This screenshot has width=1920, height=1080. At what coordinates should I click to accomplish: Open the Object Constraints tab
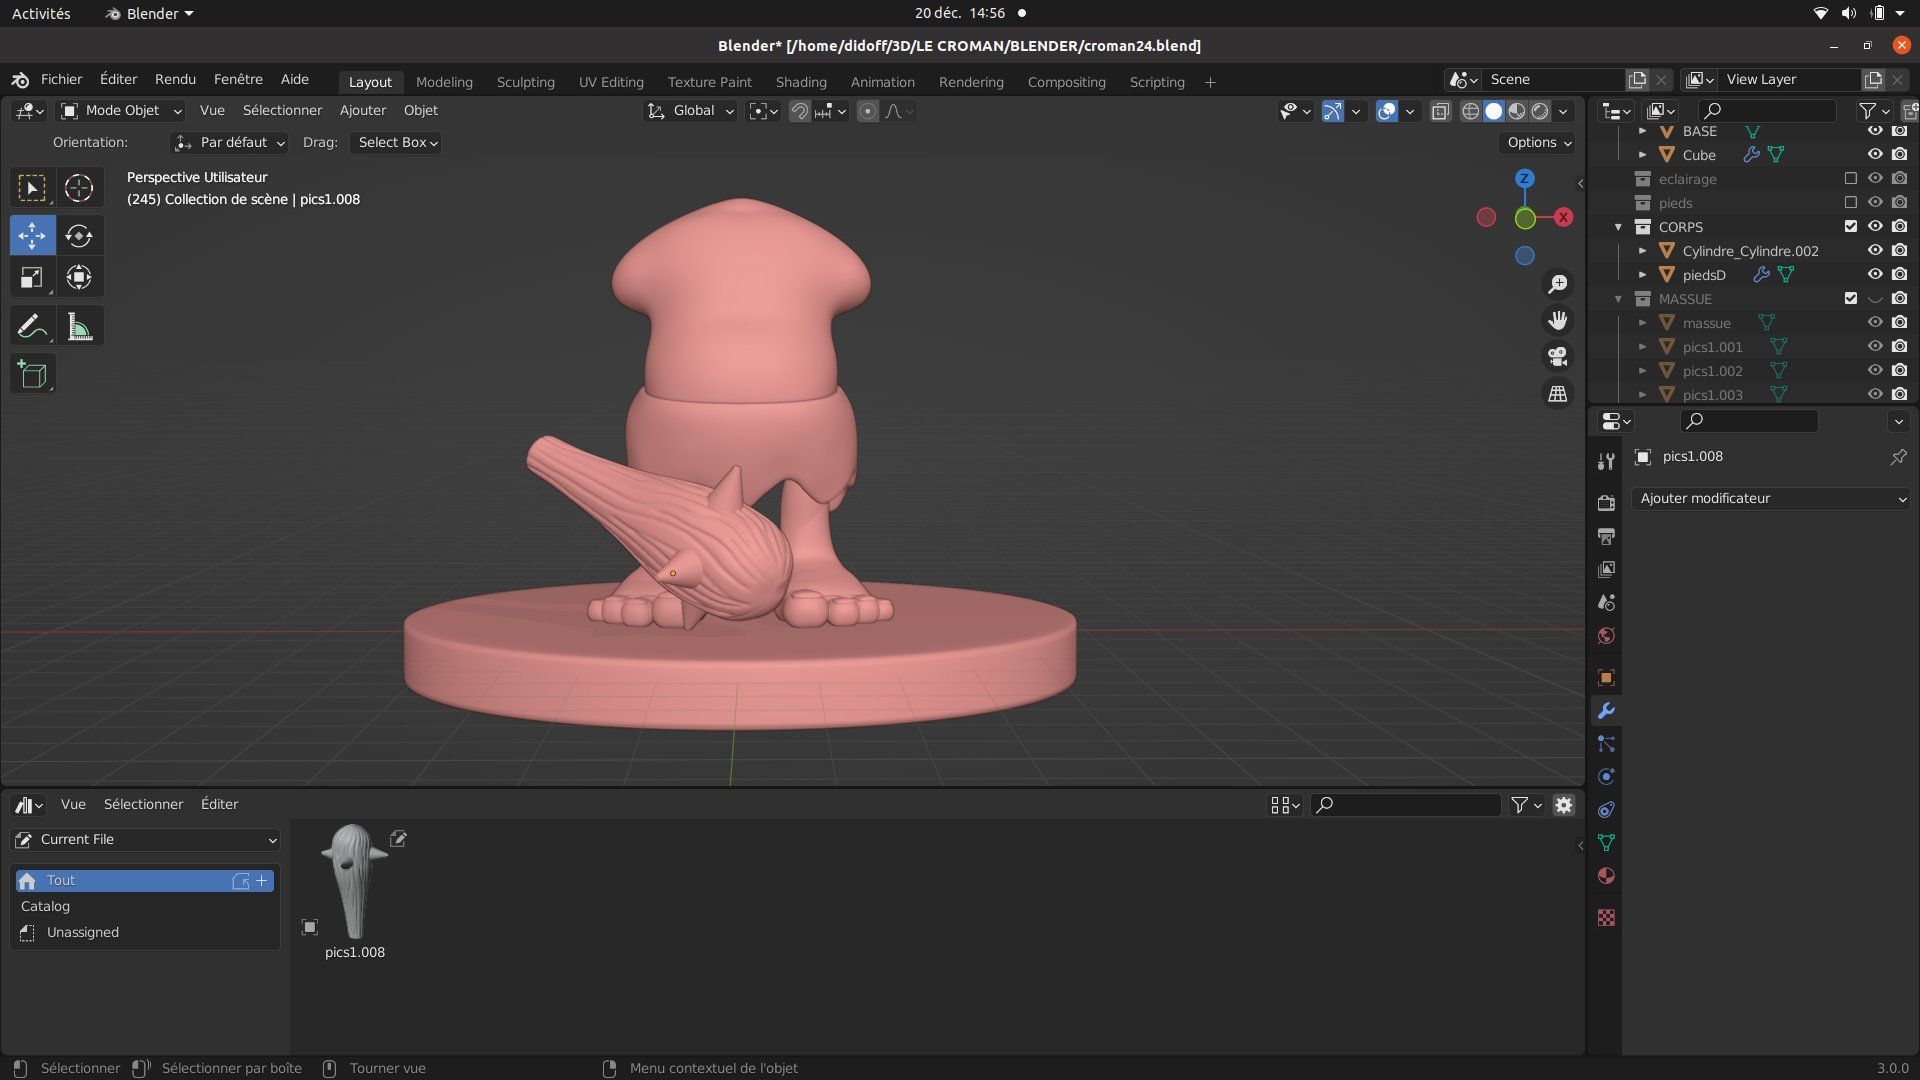click(x=1606, y=810)
